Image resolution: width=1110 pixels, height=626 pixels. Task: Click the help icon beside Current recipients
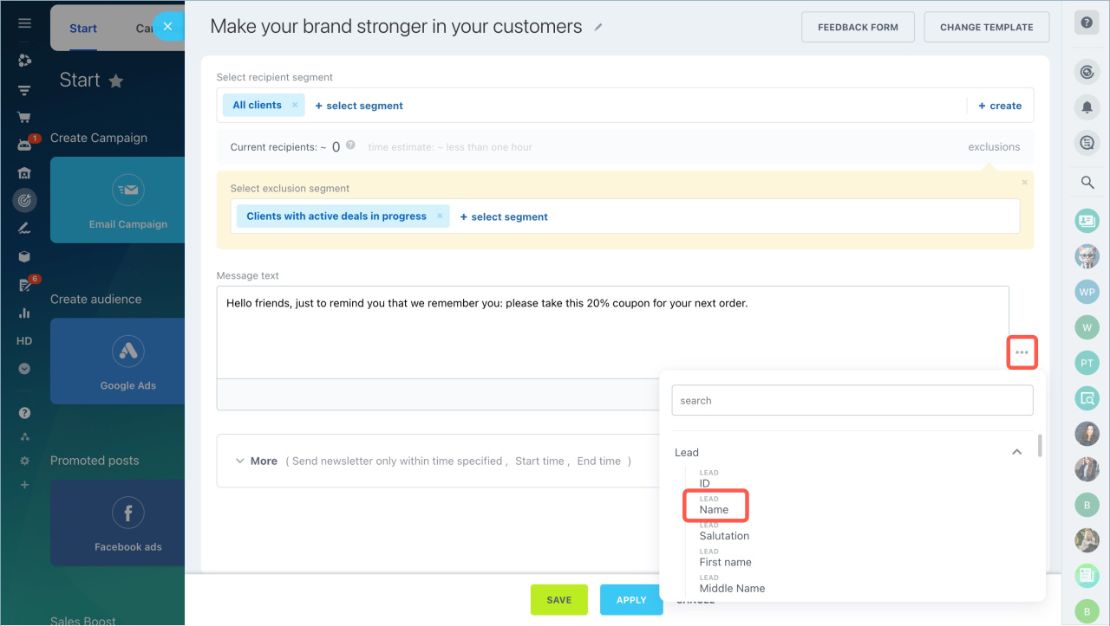(x=350, y=145)
